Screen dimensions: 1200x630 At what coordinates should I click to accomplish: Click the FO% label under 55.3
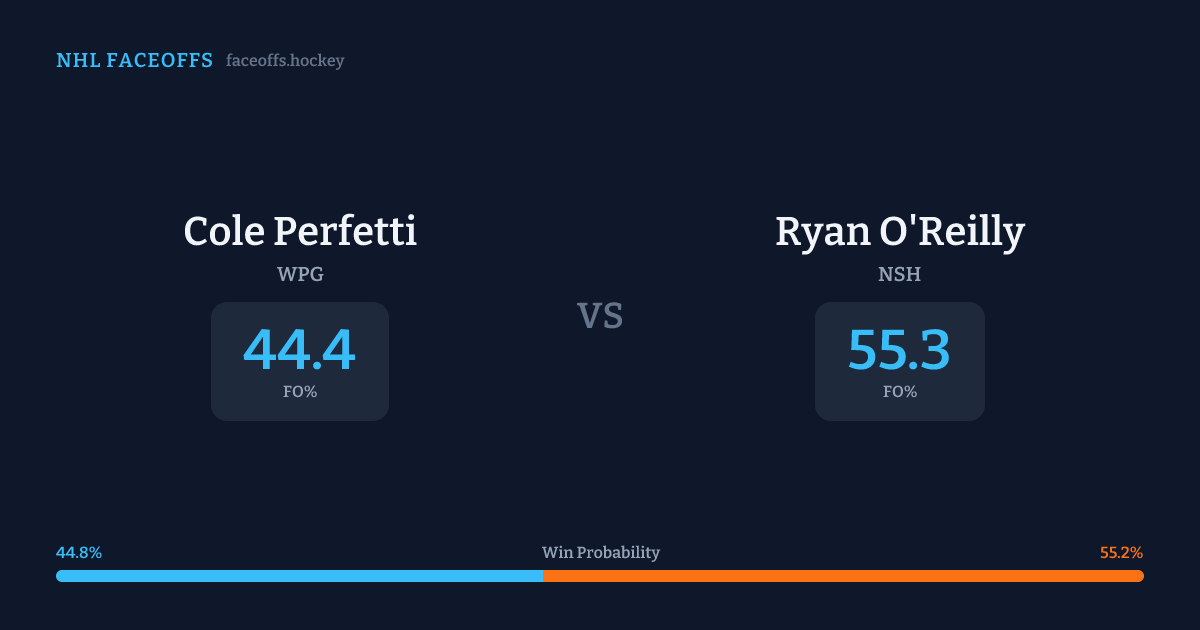(900, 392)
